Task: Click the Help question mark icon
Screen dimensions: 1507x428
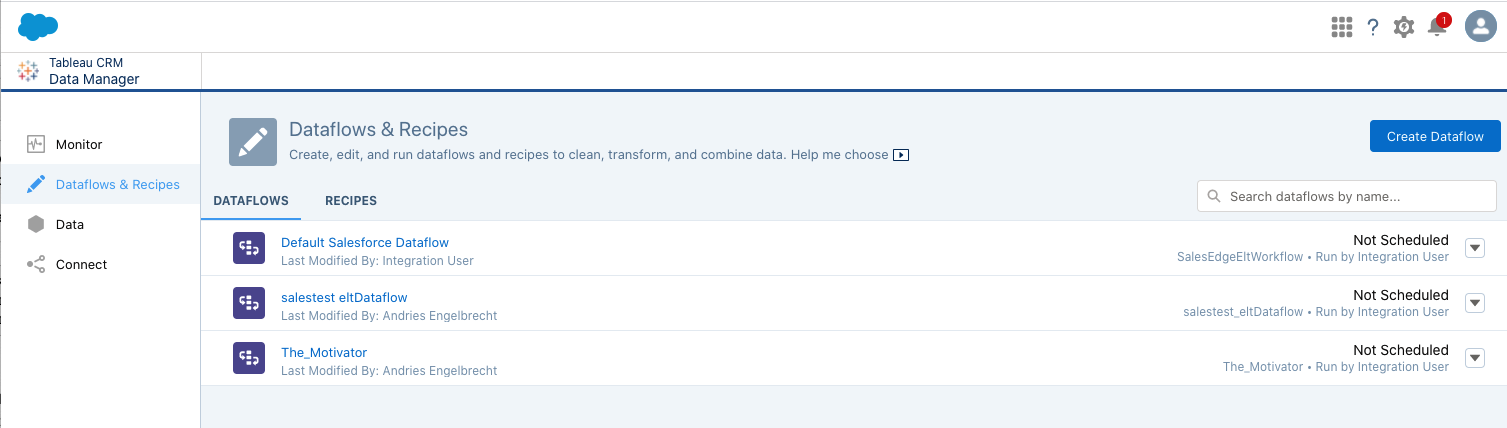Action: click(1373, 27)
